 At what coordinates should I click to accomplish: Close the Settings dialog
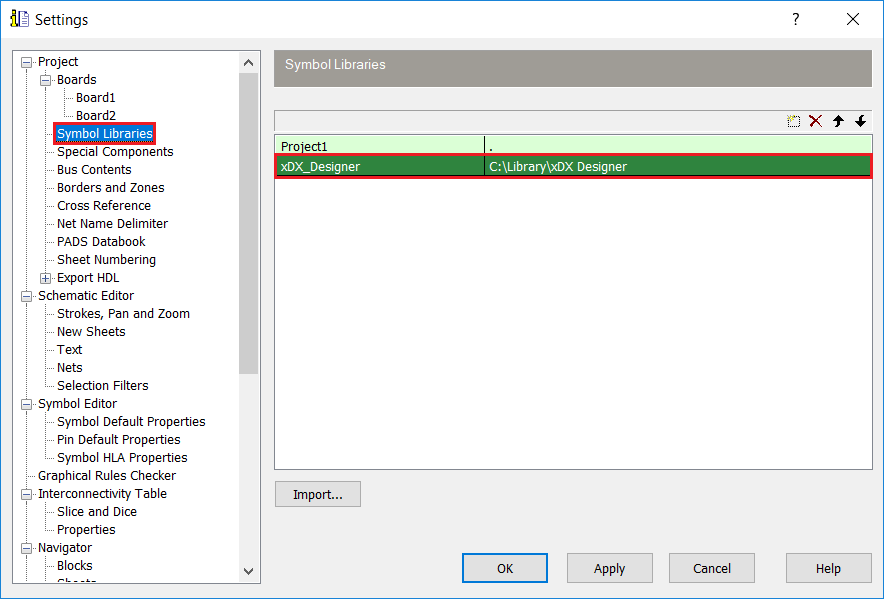(x=852, y=19)
